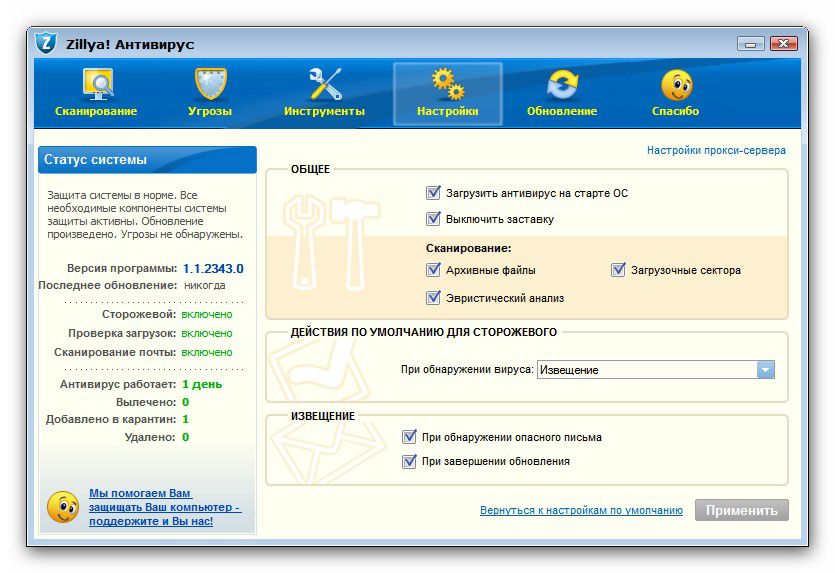The image size is (835, 573).
Task: Click the ИЗВЕЩЕНИЕ section heading
Action: pos(323,416)
